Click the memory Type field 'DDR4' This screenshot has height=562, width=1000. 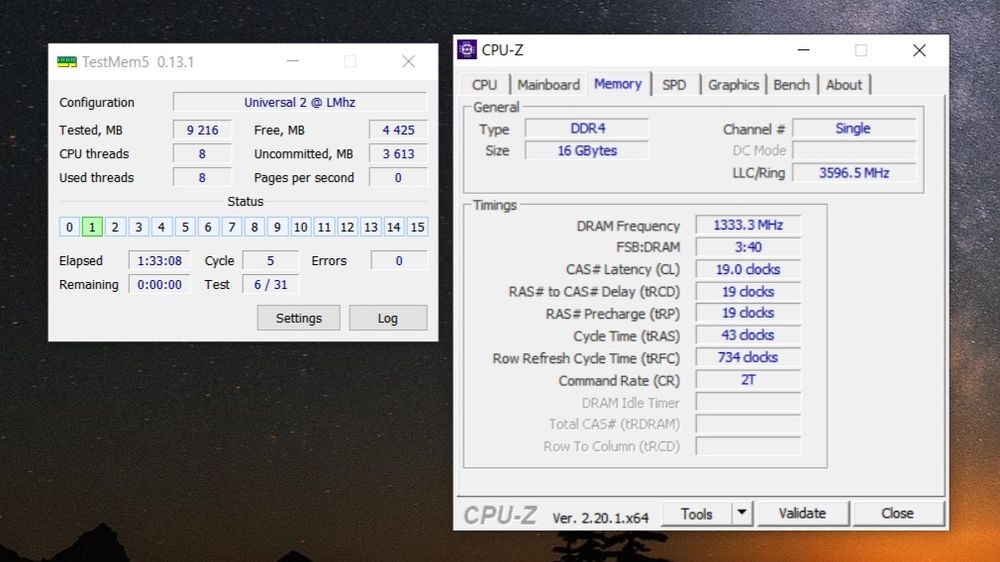587,128
